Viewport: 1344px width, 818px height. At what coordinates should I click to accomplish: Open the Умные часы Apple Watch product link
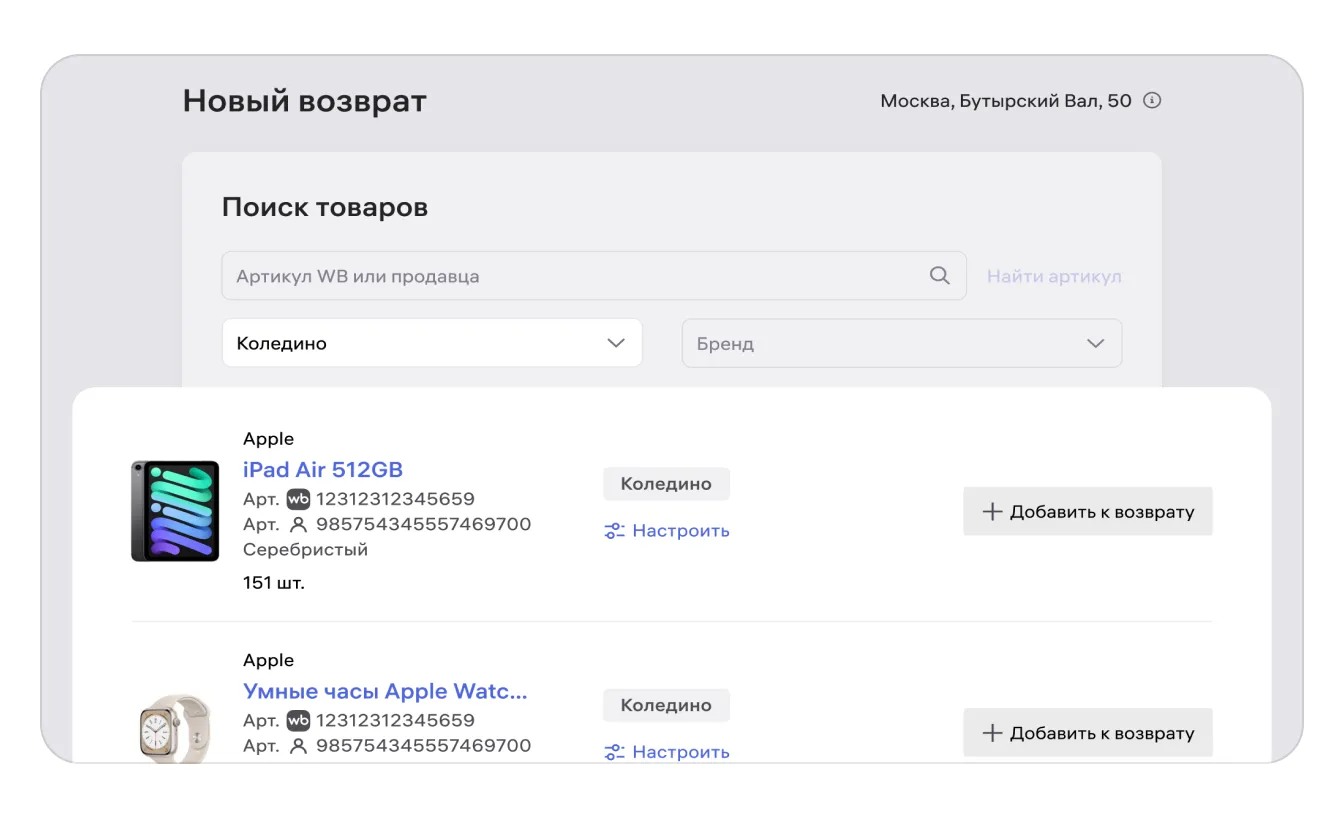pyautogui.click(x=385, y=691)
